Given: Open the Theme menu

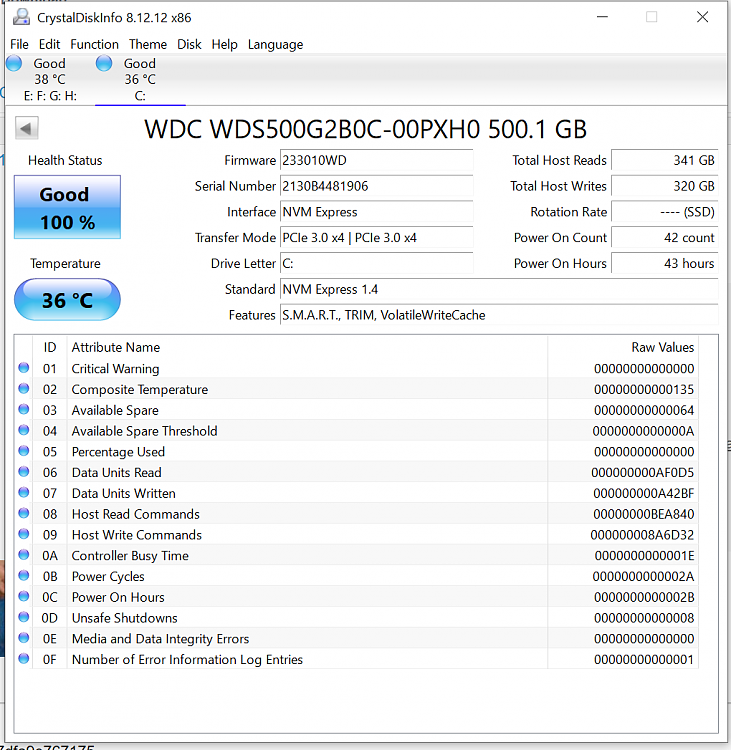Looking at the screenshot, I should tap(148, 44).
